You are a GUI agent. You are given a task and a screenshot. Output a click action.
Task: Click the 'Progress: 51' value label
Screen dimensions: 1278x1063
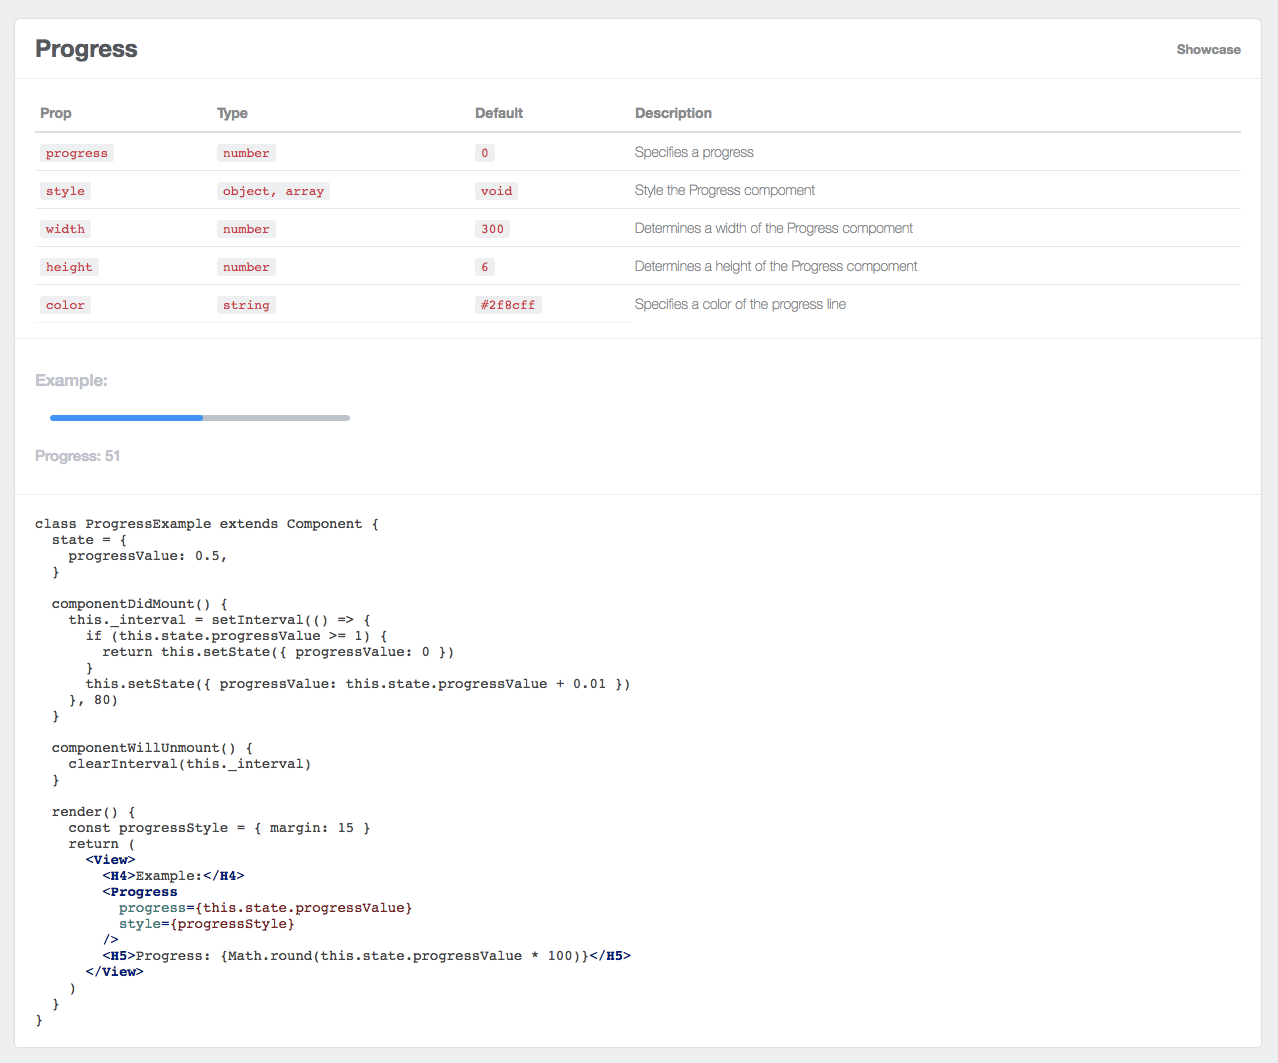[78, 456]
